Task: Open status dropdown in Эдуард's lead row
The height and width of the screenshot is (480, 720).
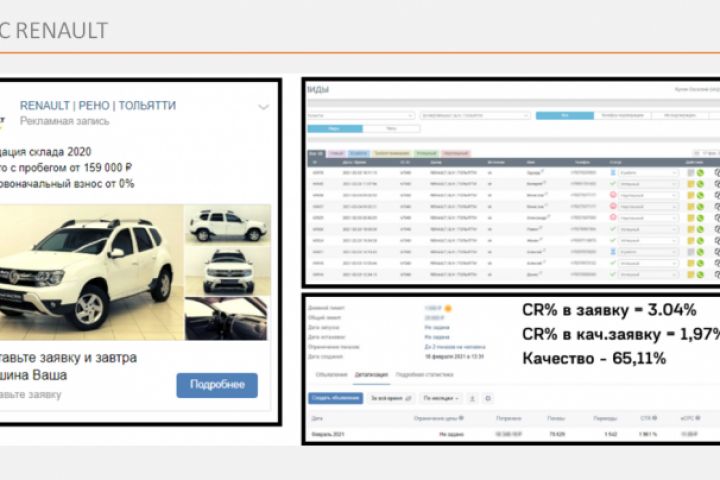Action: tap(648, 173)
